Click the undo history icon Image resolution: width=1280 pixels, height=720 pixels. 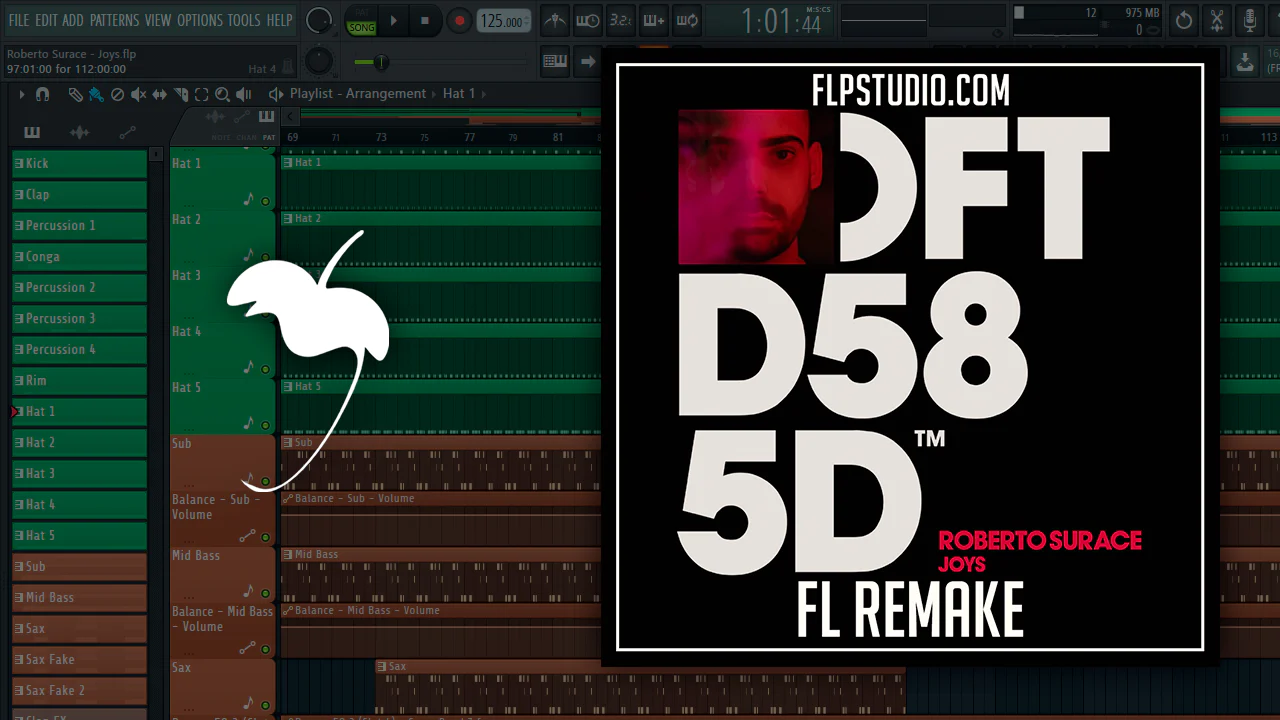tap(1184, 21)
